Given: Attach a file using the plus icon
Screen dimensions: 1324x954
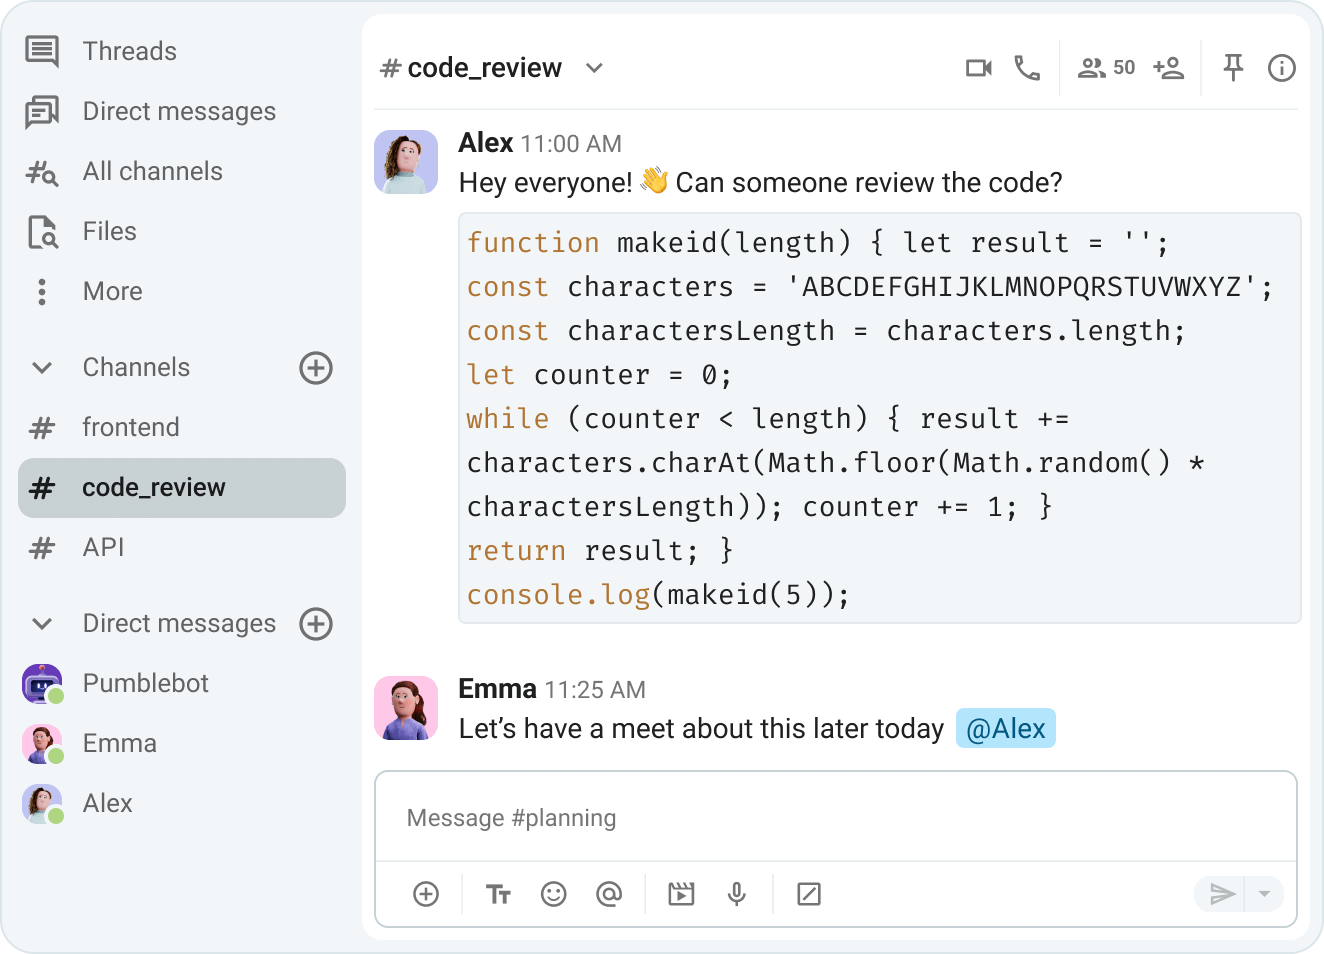Looking at the screenshot, I should pos(426,893).
